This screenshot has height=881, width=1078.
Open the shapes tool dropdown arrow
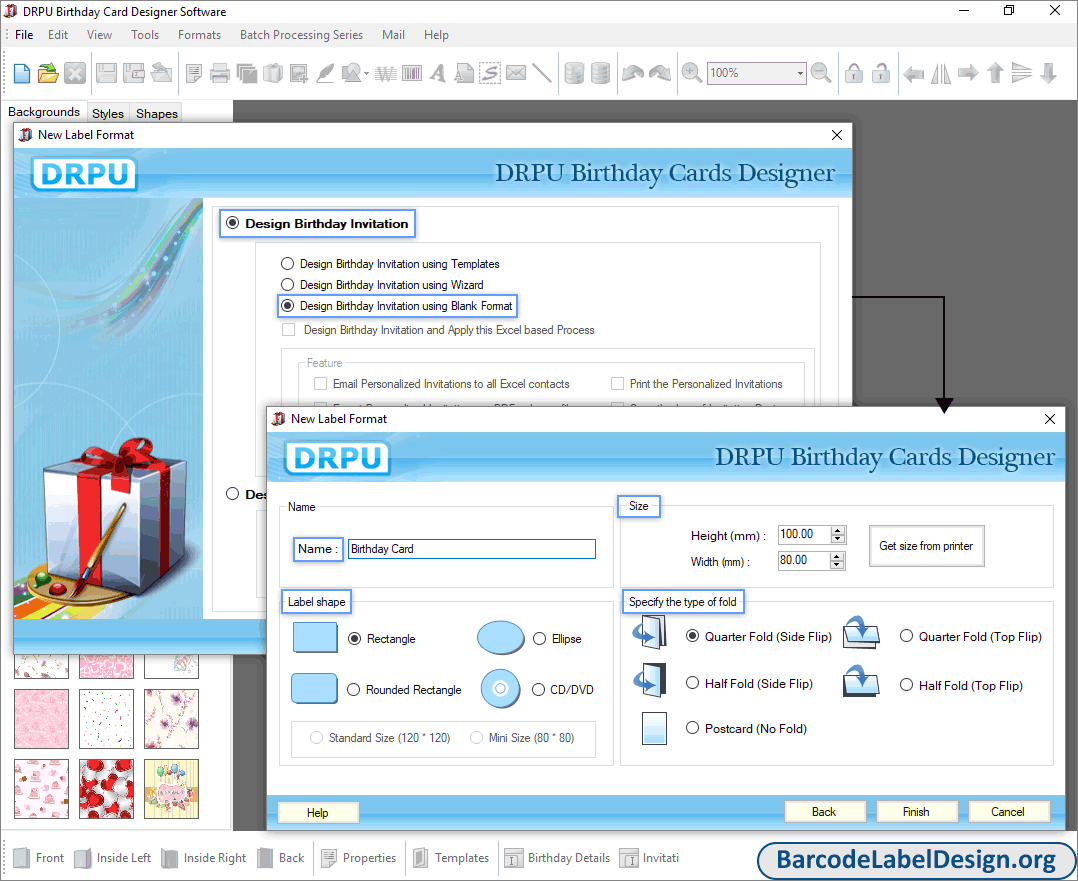pos(366,74)
